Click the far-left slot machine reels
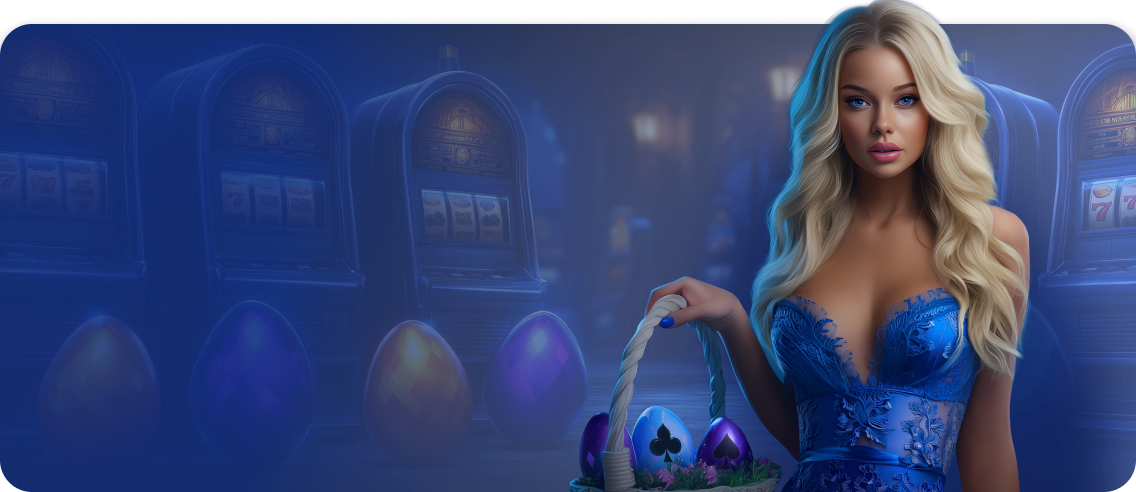Image resolution: width=1136 pixels, height=492 pixels. point(52,185)
